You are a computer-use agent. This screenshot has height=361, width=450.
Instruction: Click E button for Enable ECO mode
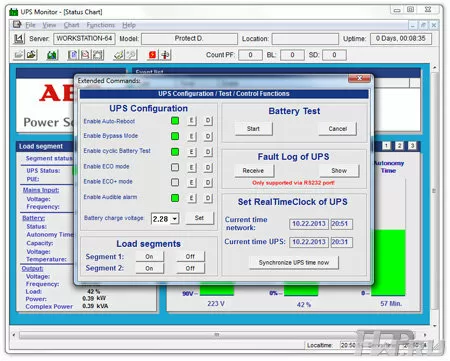tap(191, 167)
